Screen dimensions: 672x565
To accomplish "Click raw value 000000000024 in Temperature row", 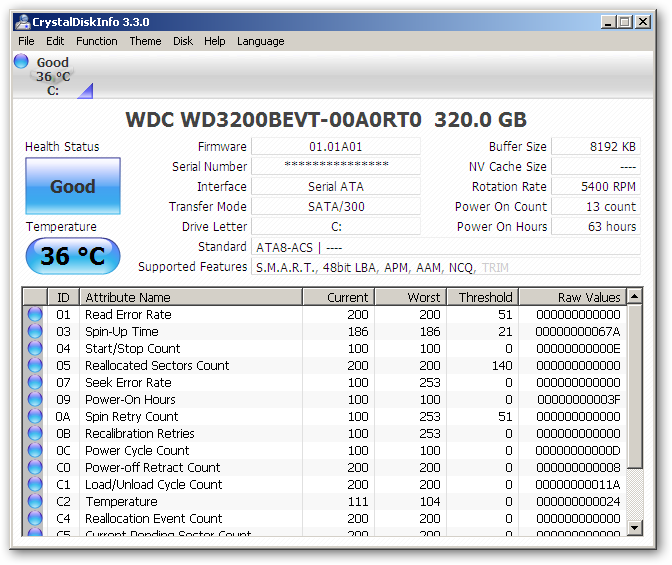I will (578, 502).
